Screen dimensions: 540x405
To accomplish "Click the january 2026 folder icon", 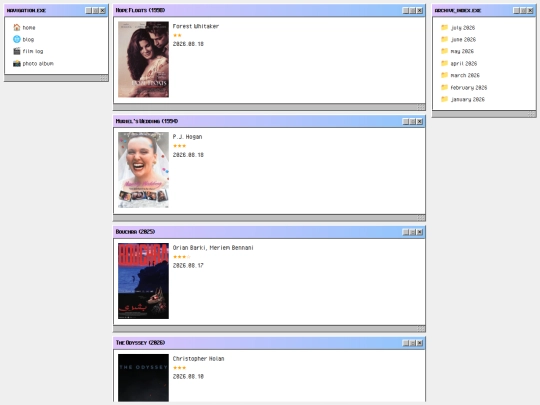I will [444, 99].
